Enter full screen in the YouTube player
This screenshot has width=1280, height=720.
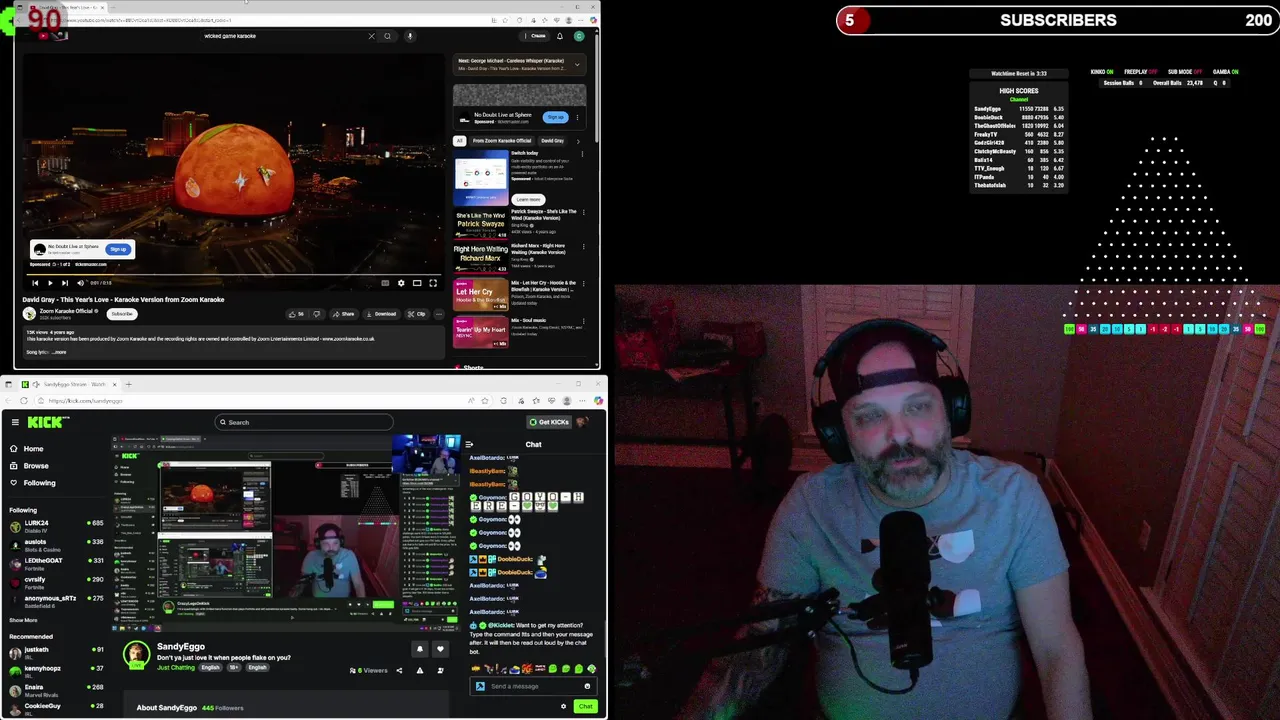[433, 283]
